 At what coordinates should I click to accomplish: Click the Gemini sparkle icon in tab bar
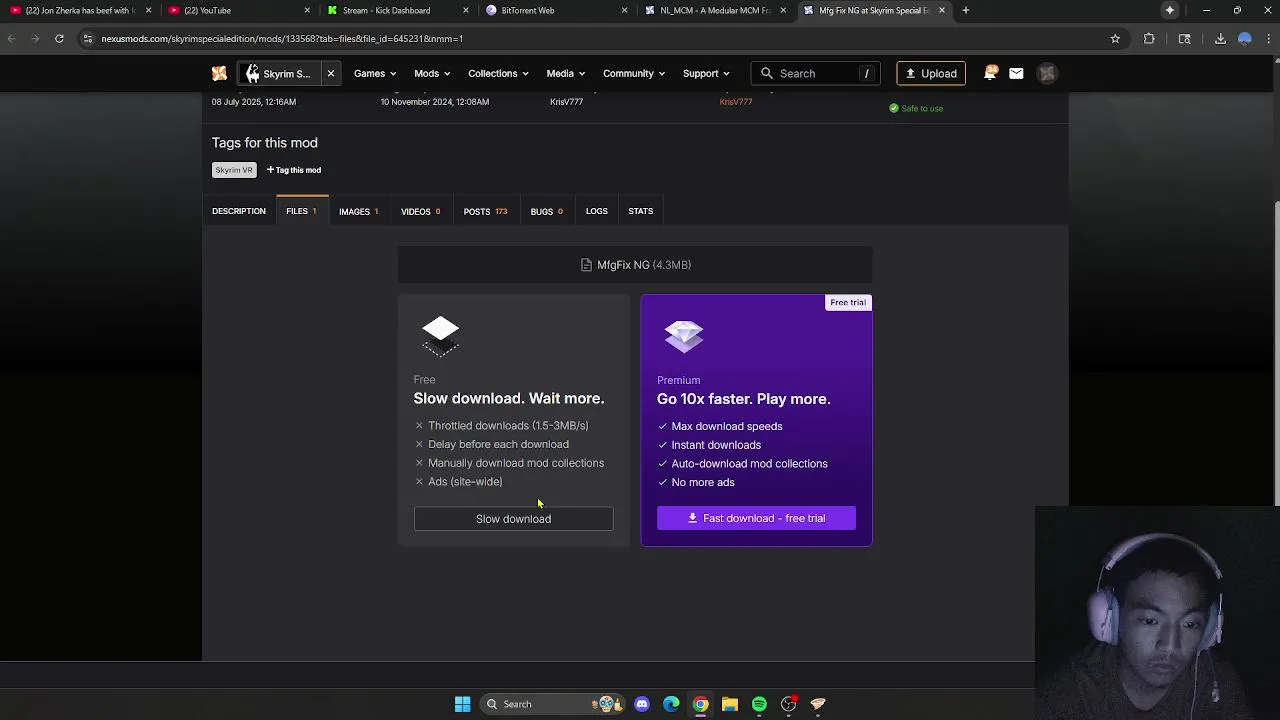point(1170,10)
